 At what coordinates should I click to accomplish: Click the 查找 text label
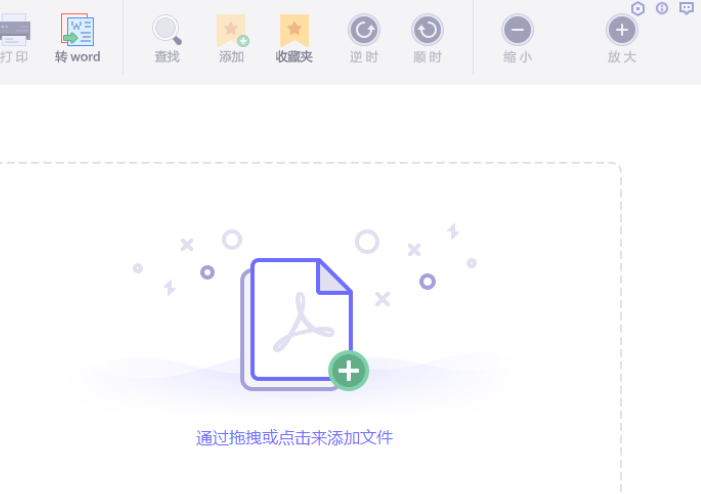coord(167,57)
